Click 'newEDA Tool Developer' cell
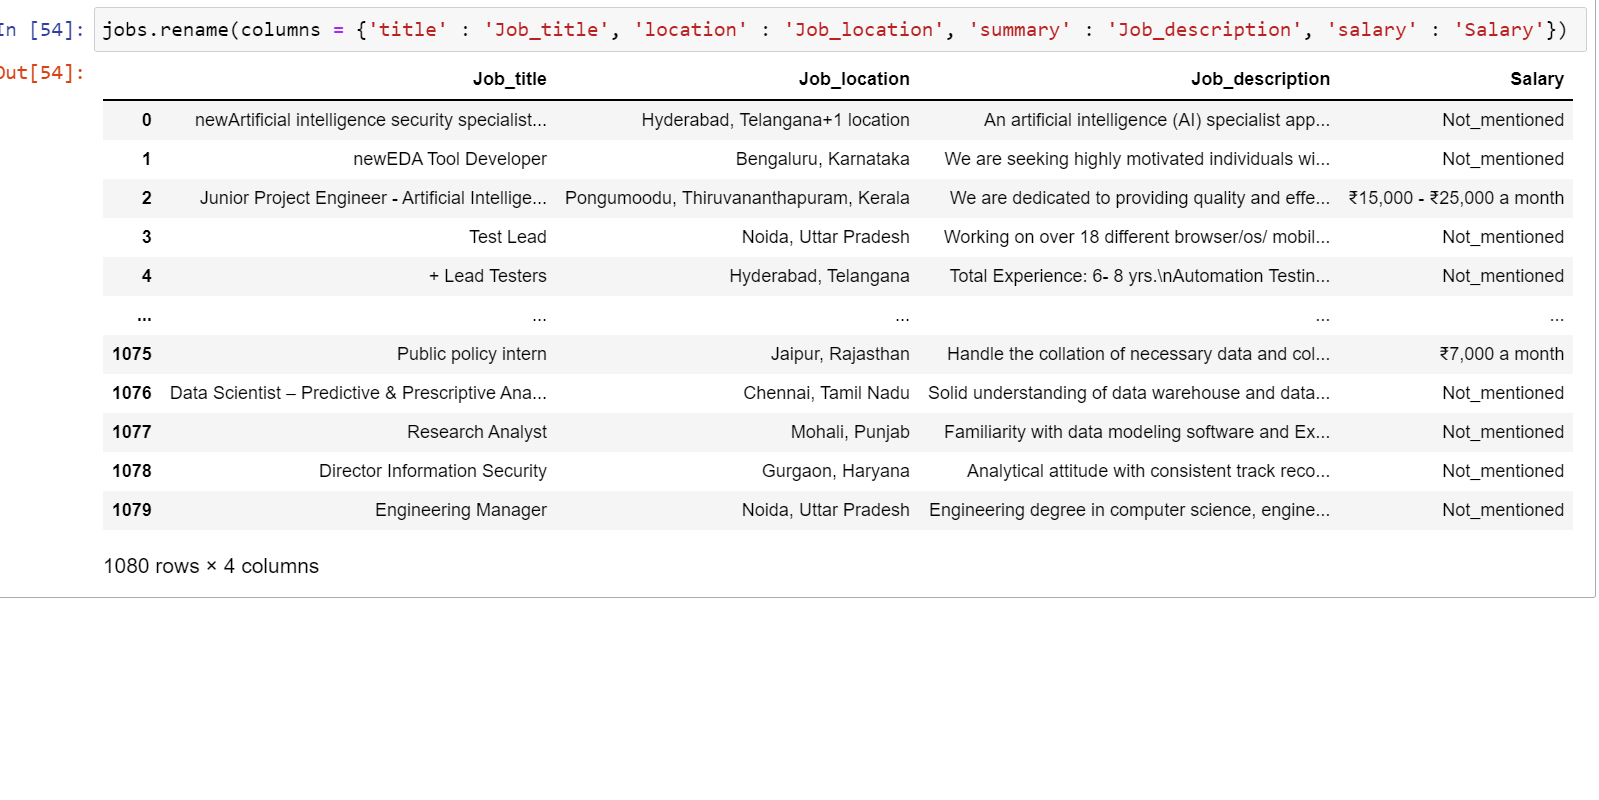 pos(450,159)
